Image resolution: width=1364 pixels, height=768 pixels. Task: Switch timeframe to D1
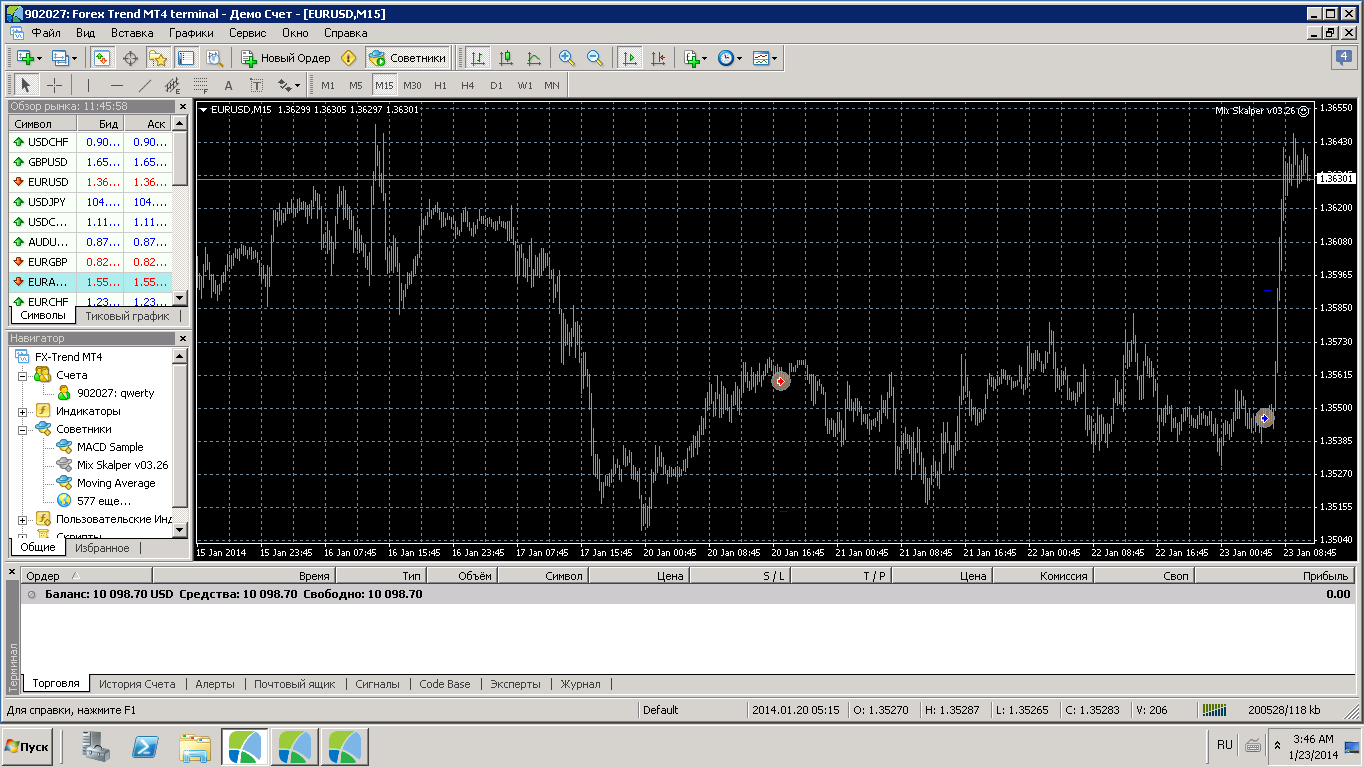(496, 85)
